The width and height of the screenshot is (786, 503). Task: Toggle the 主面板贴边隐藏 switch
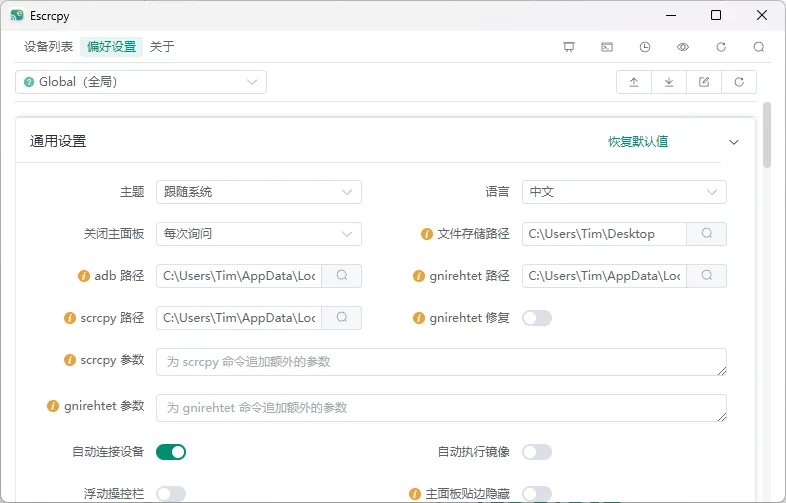click(537, 494)
